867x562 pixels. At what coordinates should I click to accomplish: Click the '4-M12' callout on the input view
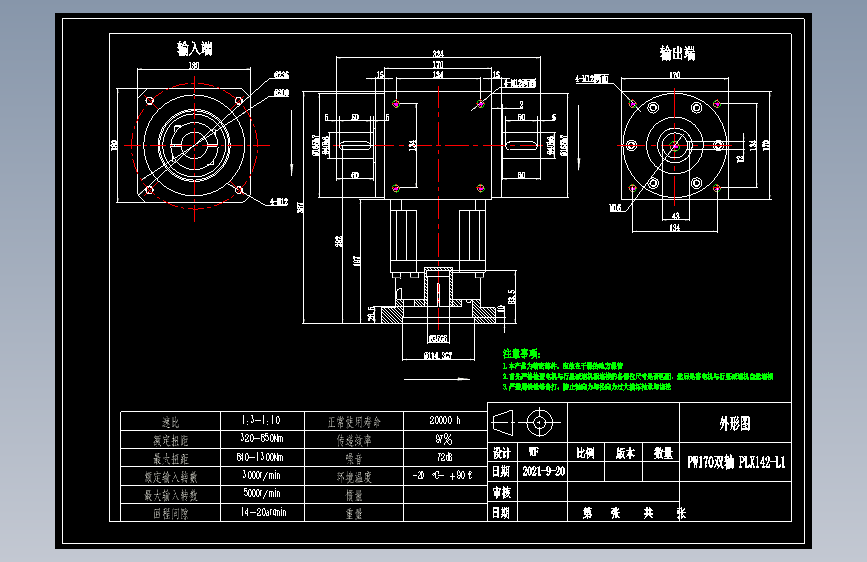pyautogui.click(x=279, y=202)
